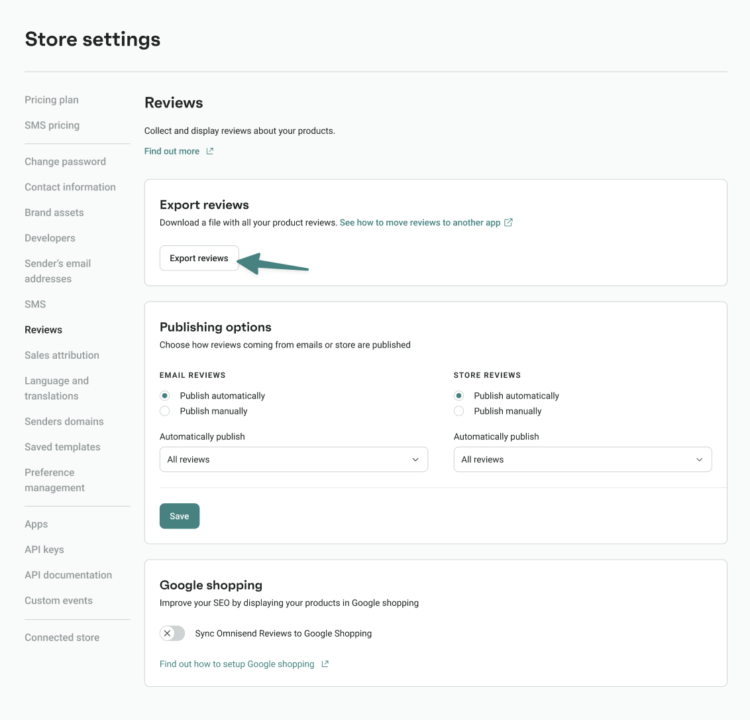Open Connected store settings
This screenshot has width=750, height=720.
(x=62, y=637)
